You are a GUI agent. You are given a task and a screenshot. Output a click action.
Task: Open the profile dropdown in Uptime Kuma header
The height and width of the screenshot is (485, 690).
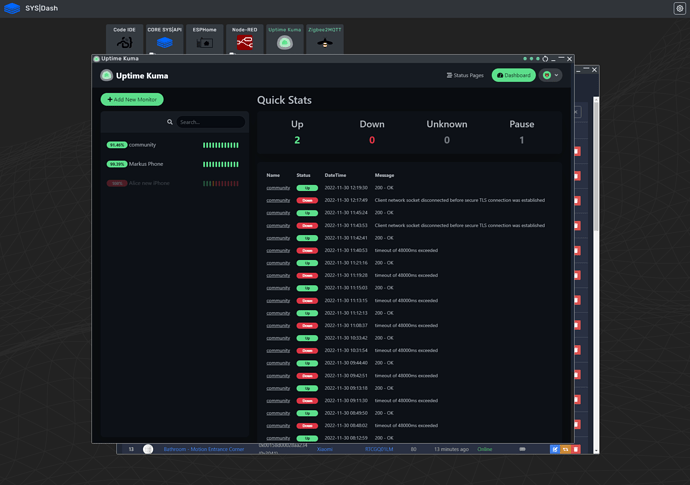click(x=551, y=75)
